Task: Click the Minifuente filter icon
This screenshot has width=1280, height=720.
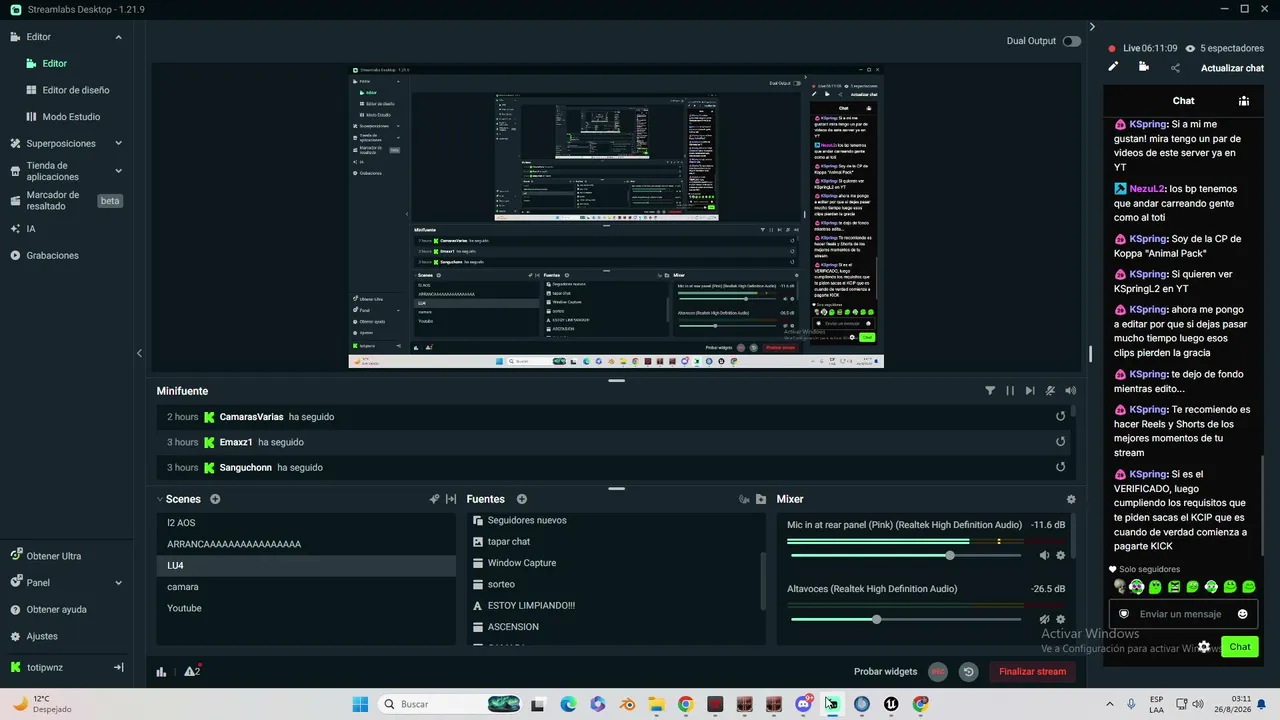Action: coord(990,391)
